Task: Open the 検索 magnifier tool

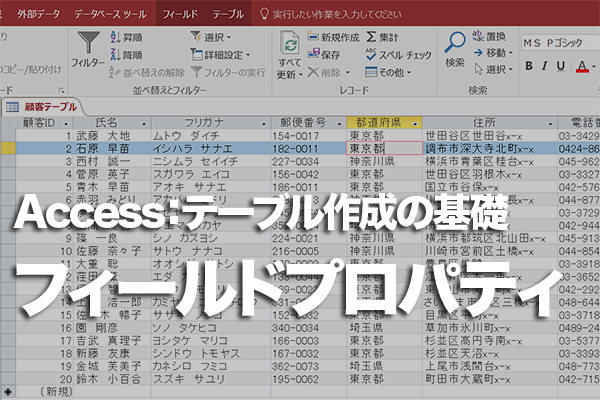Action: (x=455, y=49)
